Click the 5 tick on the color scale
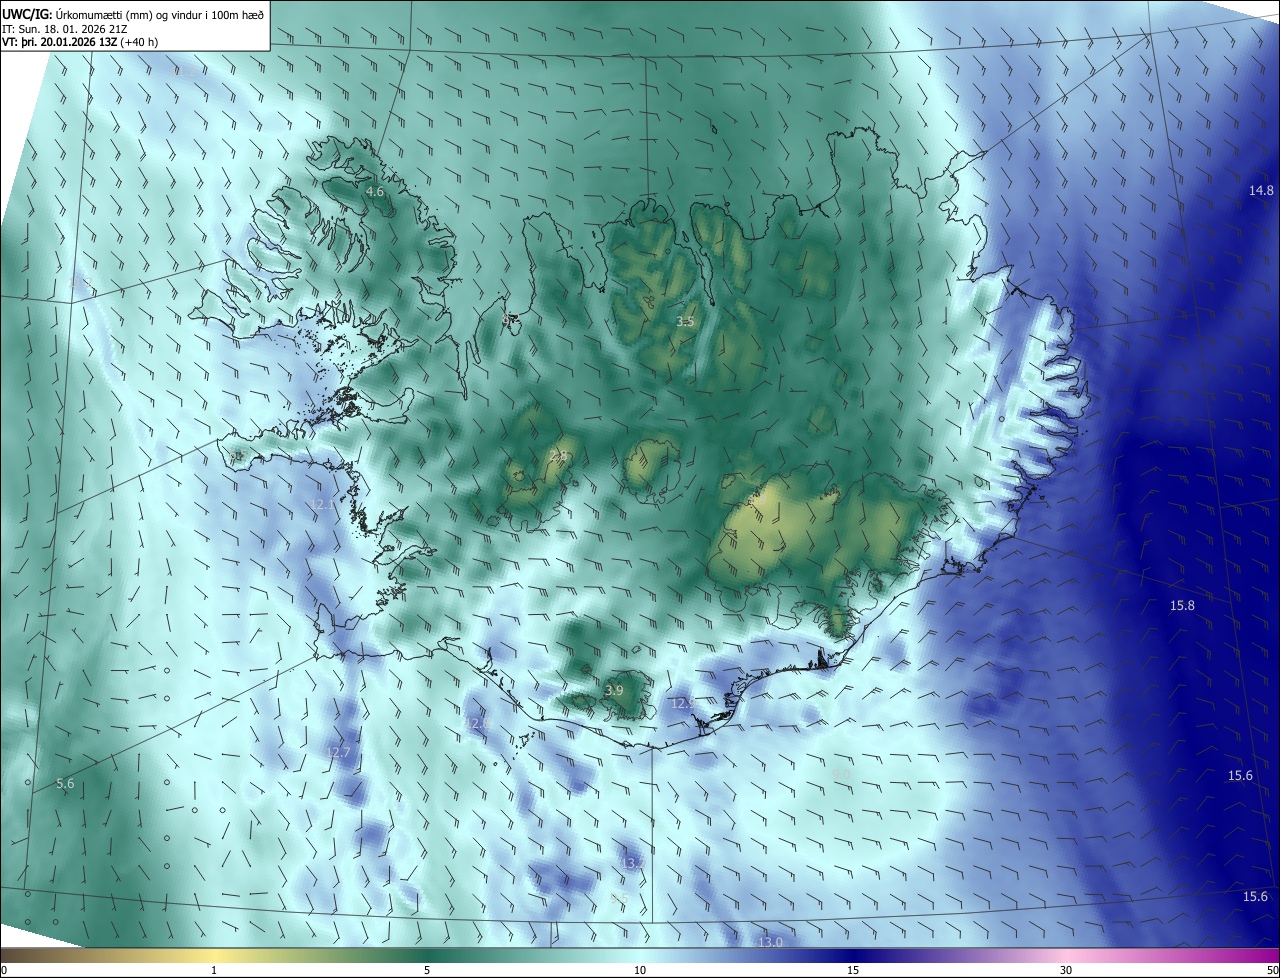This screenshot has width=1280, height=978. 427,971
